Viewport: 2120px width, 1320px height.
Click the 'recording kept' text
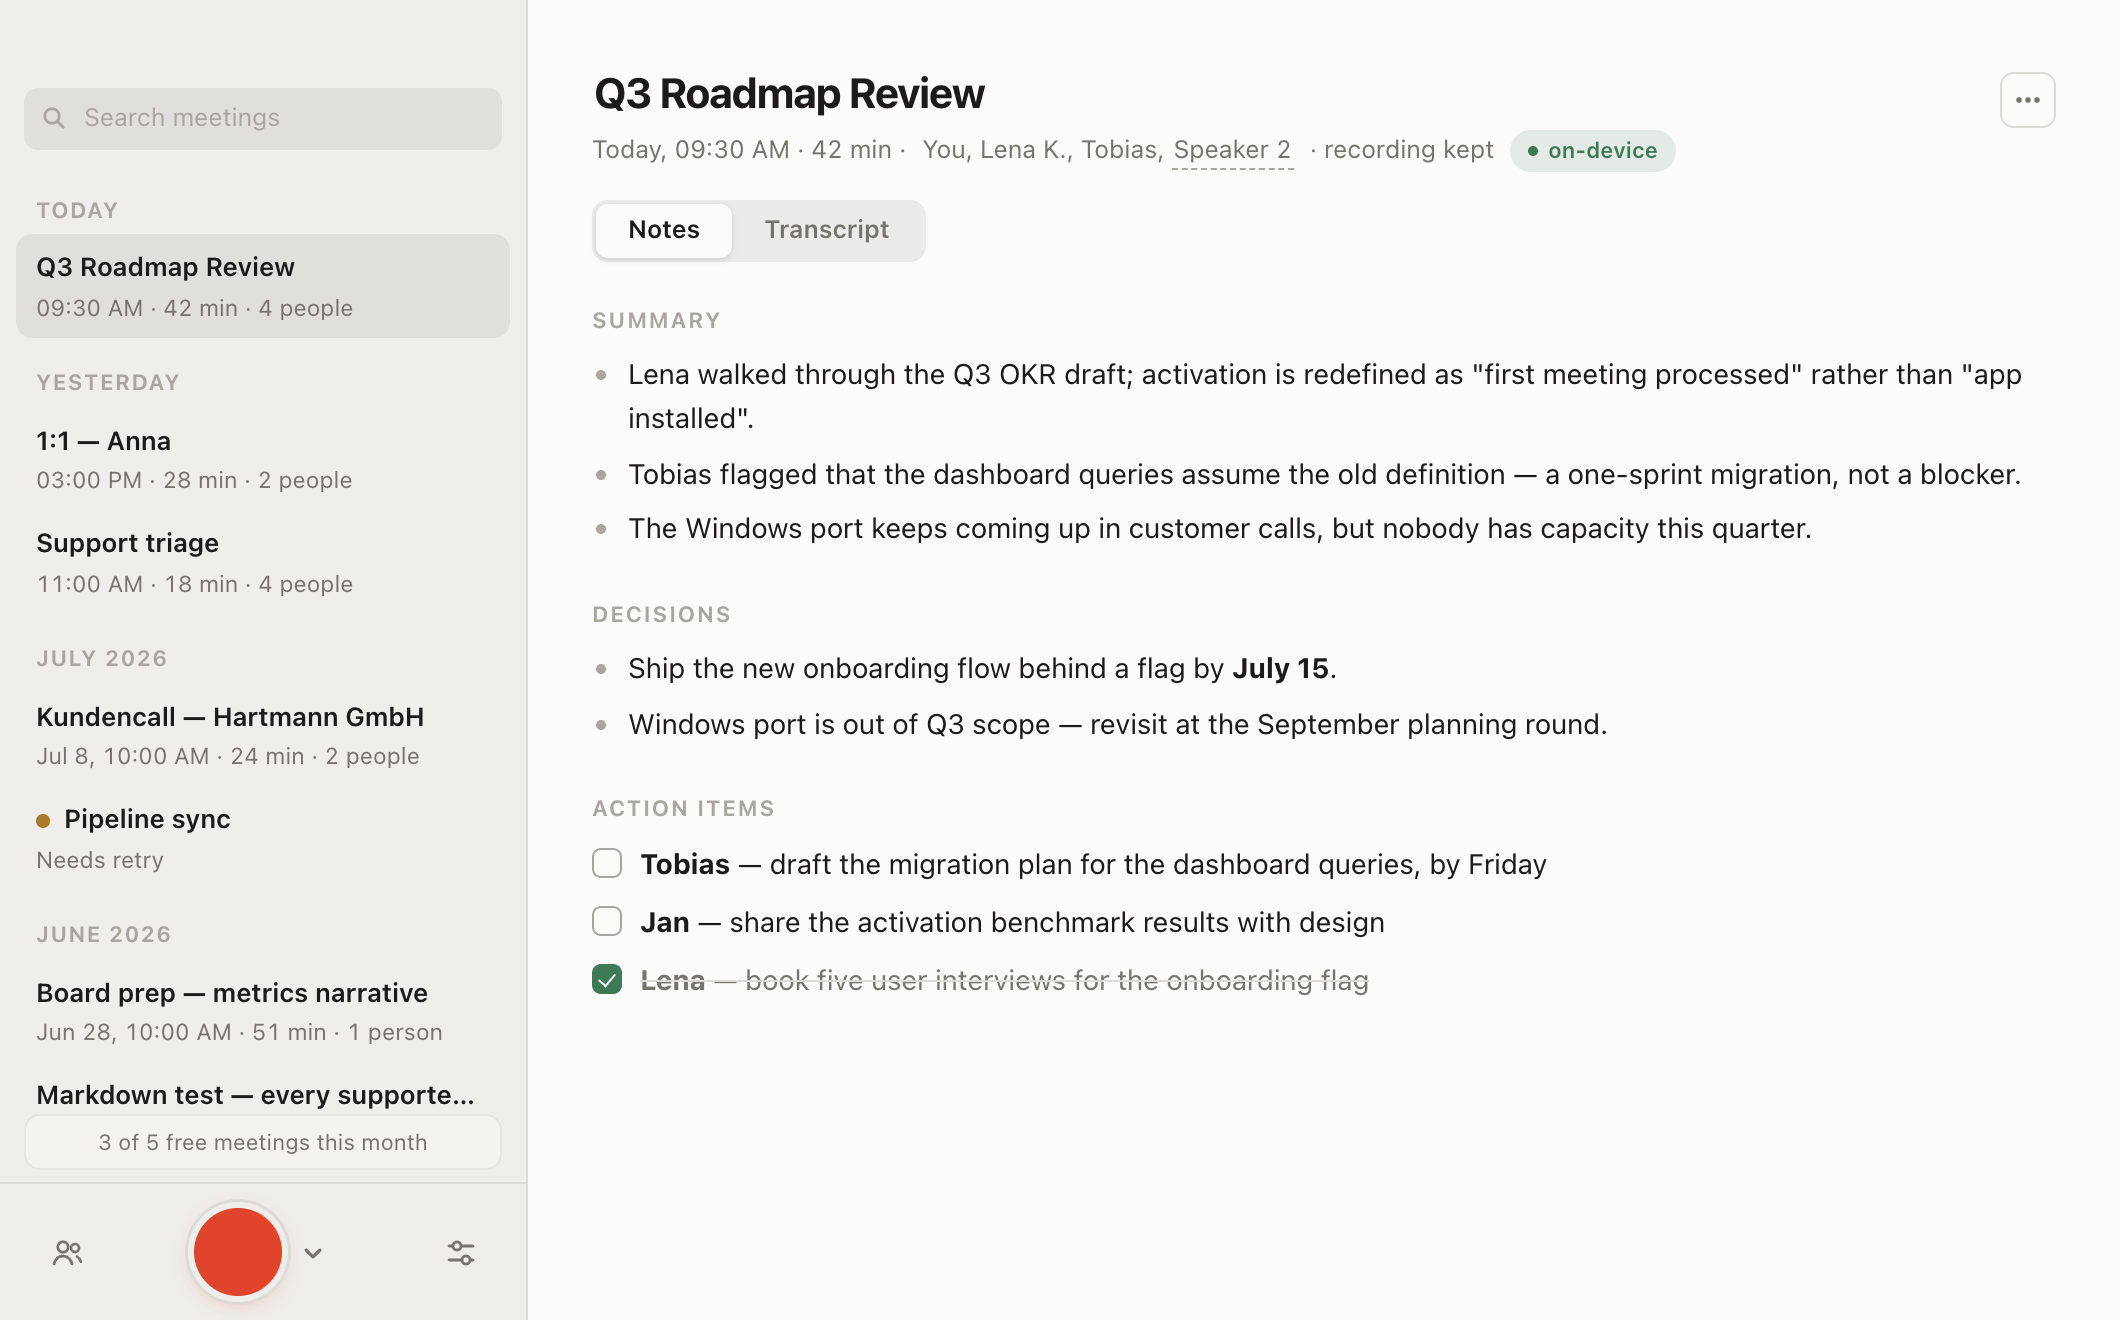coord(1408,150)
